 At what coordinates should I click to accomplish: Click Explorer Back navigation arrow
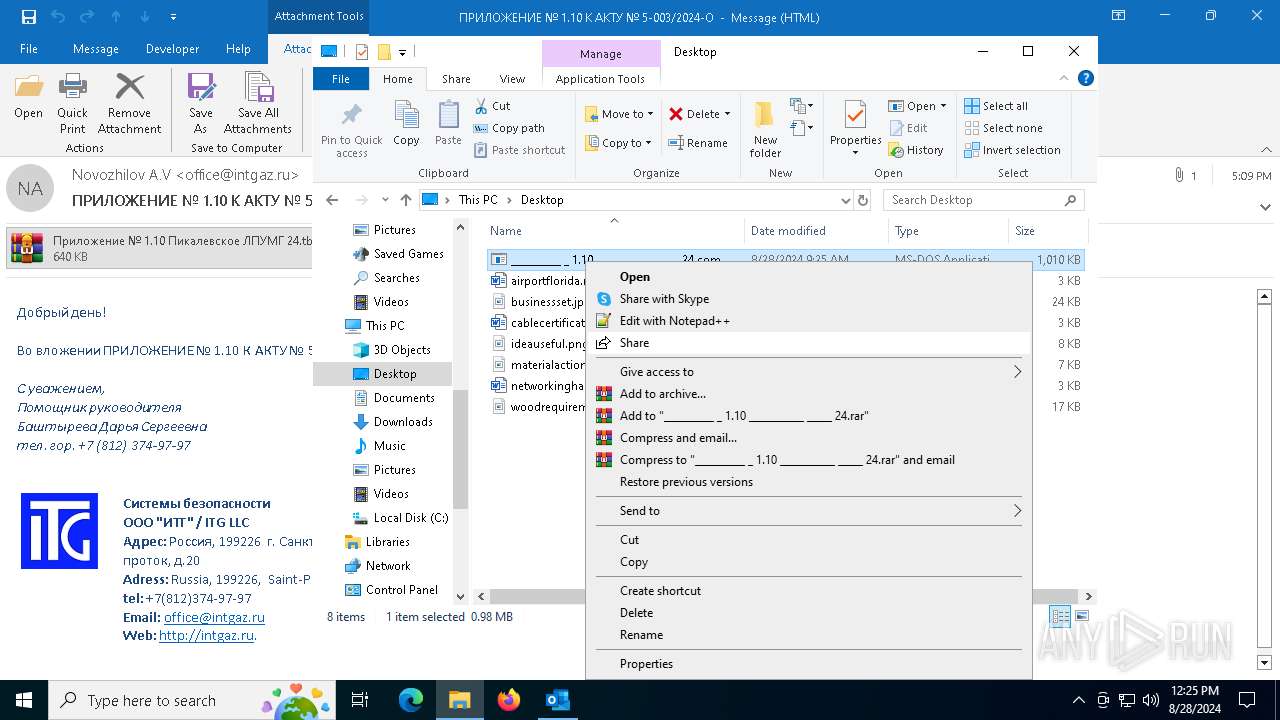332,200
